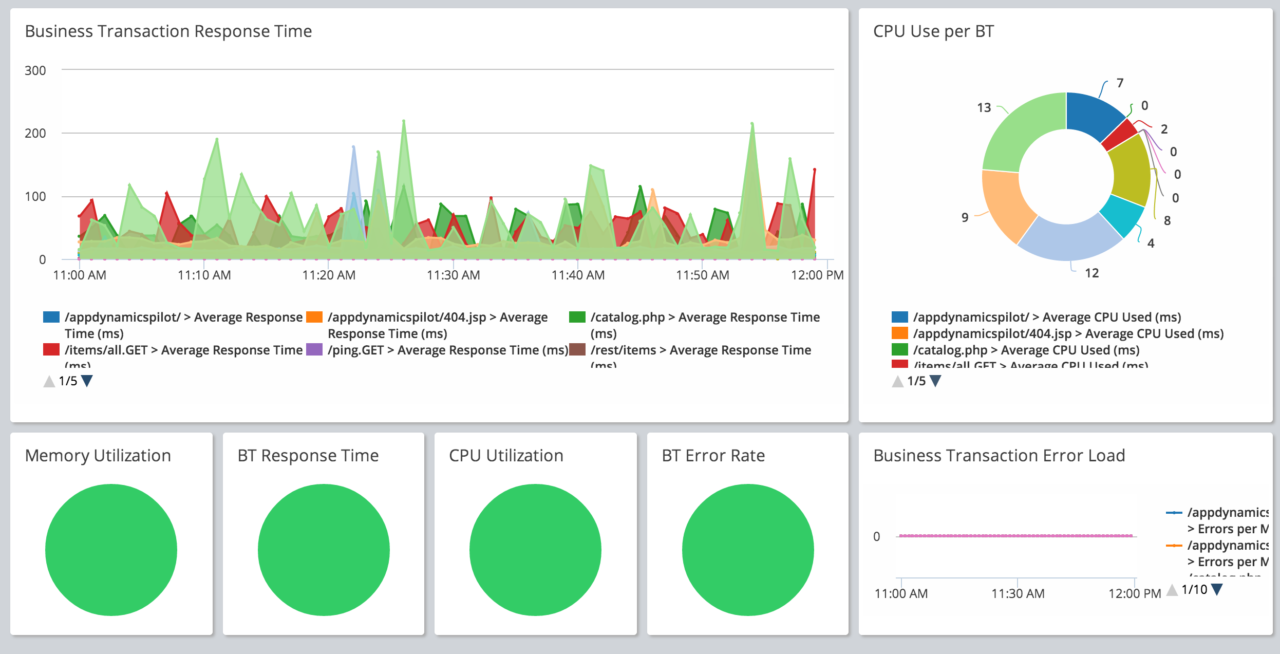Click the CPU Use per BT panel title
The image size is (1280, 654).
coord(931,31)
